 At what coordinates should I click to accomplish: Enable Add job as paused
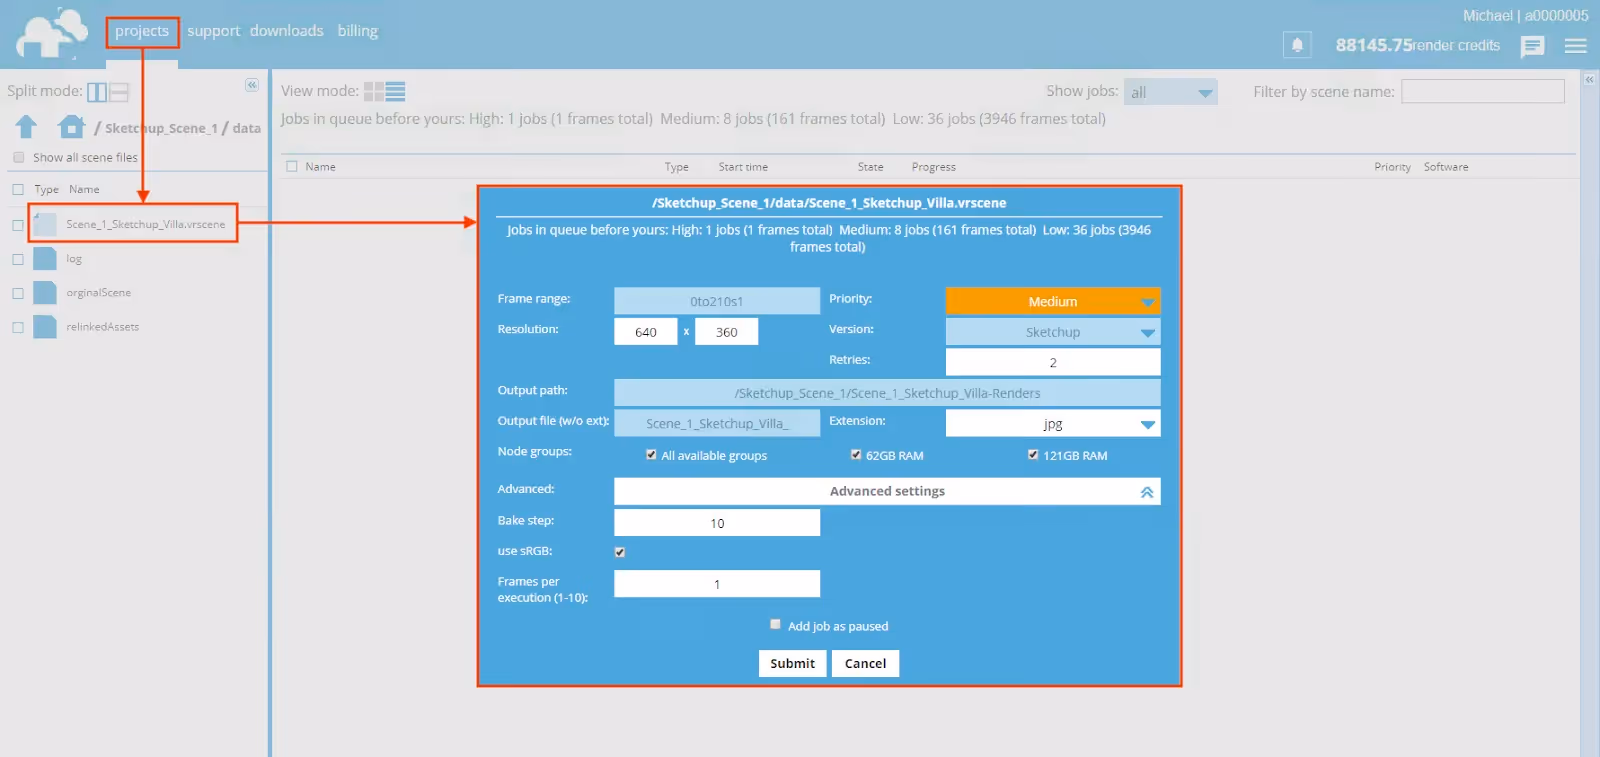coord(775,624)
